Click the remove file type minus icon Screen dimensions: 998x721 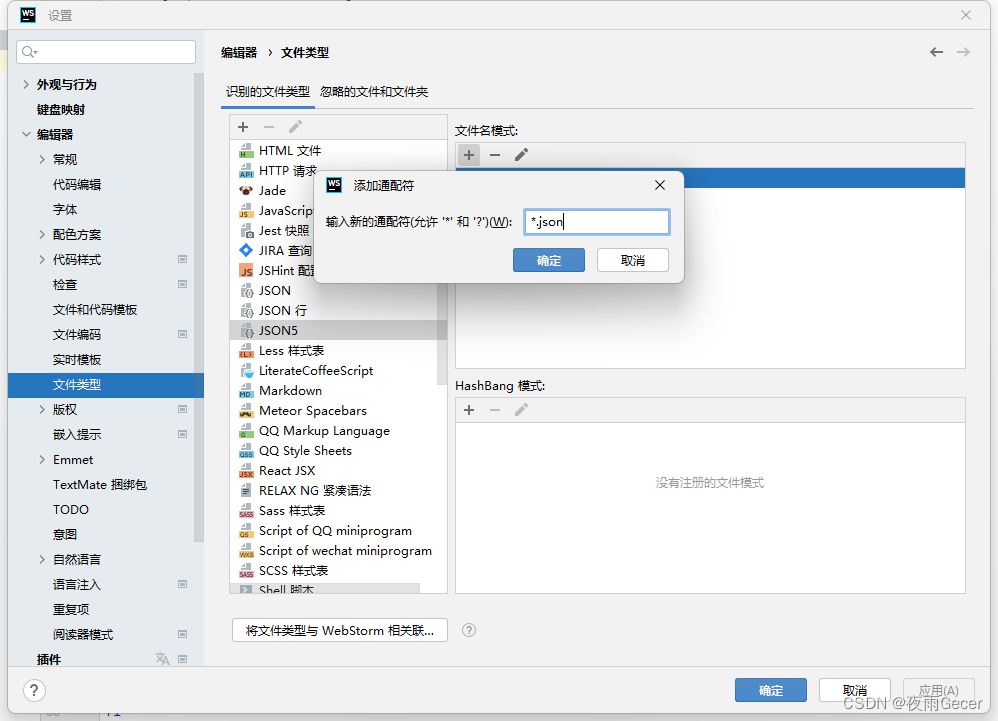pos(269,127)
